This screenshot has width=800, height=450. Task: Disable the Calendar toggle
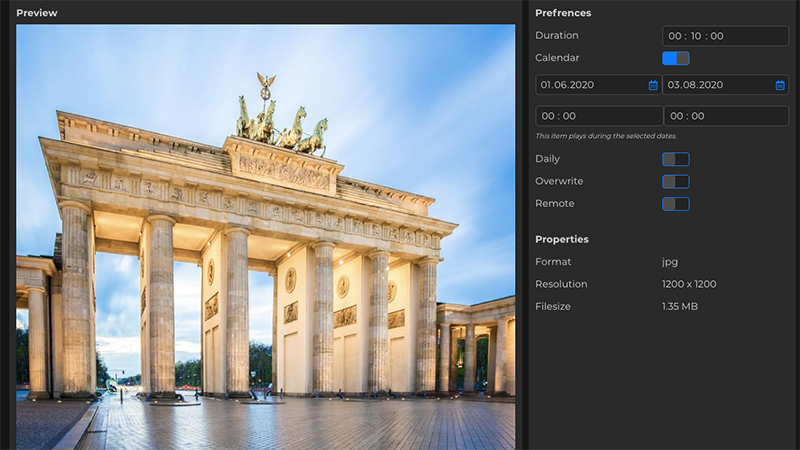click(x=675, y=58)
